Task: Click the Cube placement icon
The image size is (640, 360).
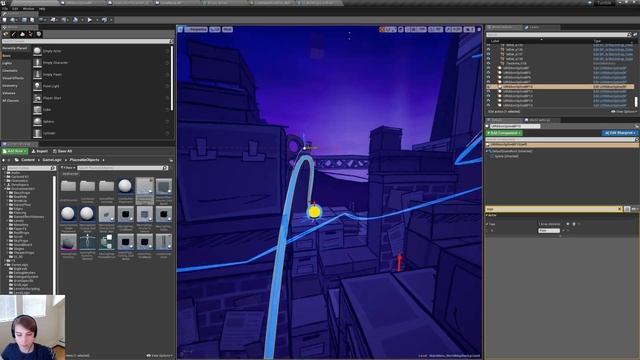Action: pos(37,110)
